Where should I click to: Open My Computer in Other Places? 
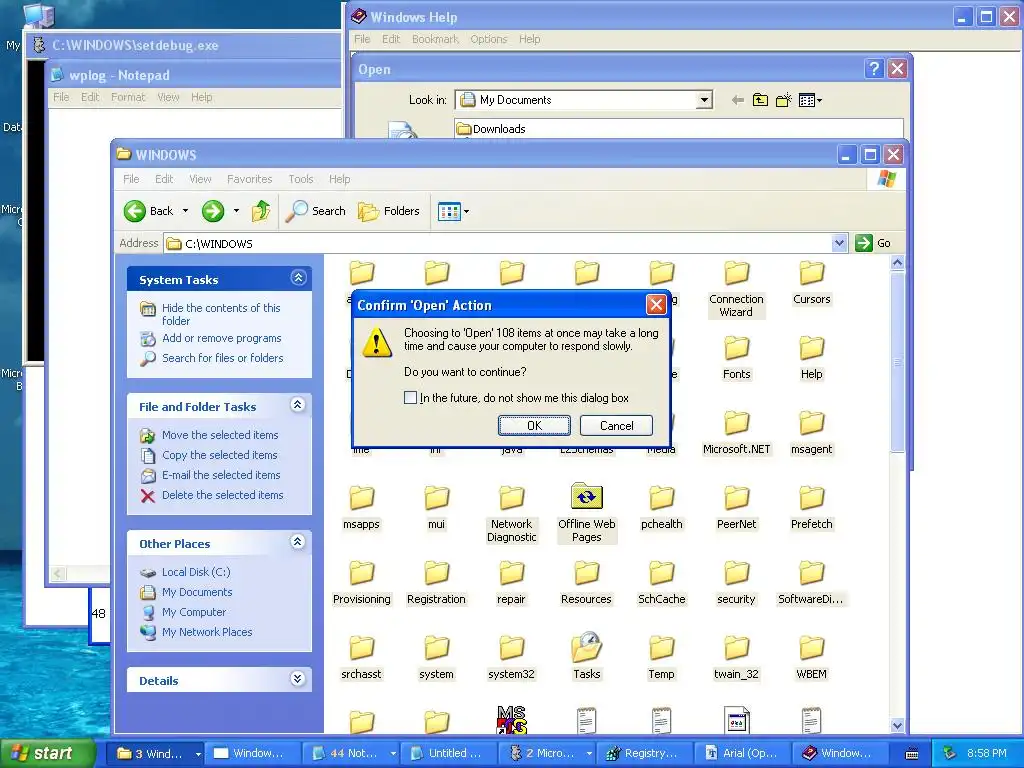tap(194, 613)
